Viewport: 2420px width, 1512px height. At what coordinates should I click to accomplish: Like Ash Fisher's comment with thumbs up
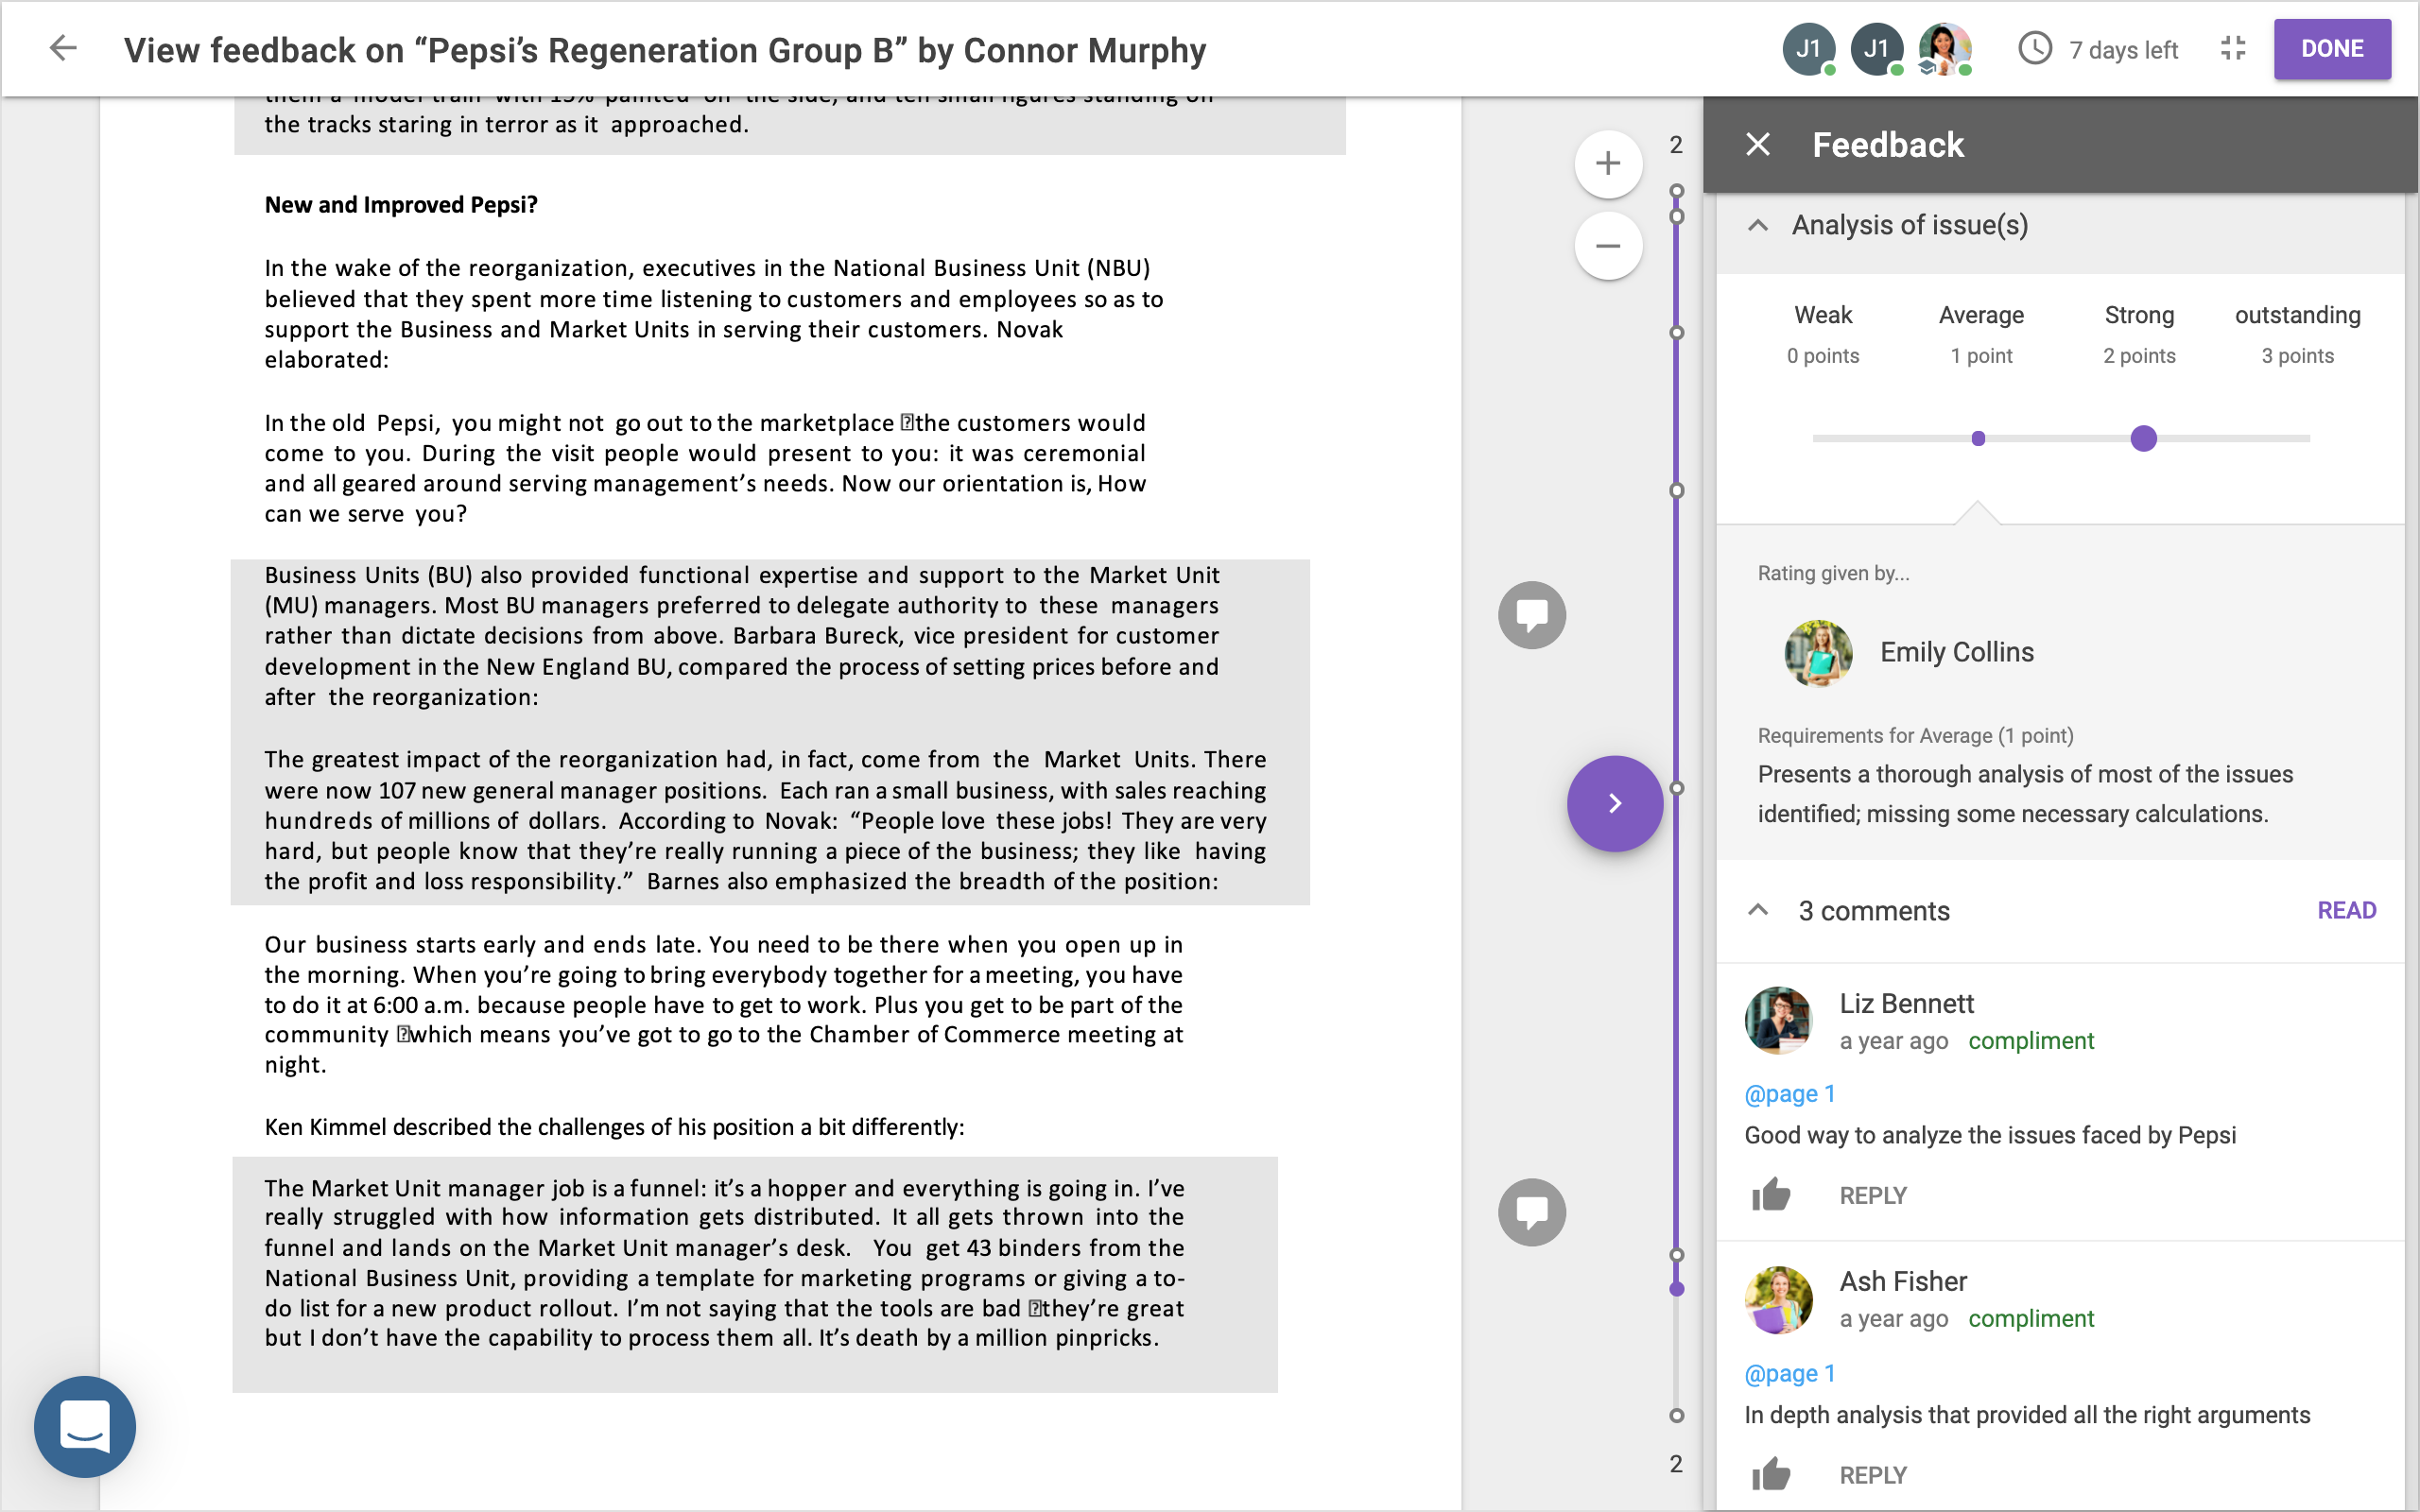(1770, 1475)
